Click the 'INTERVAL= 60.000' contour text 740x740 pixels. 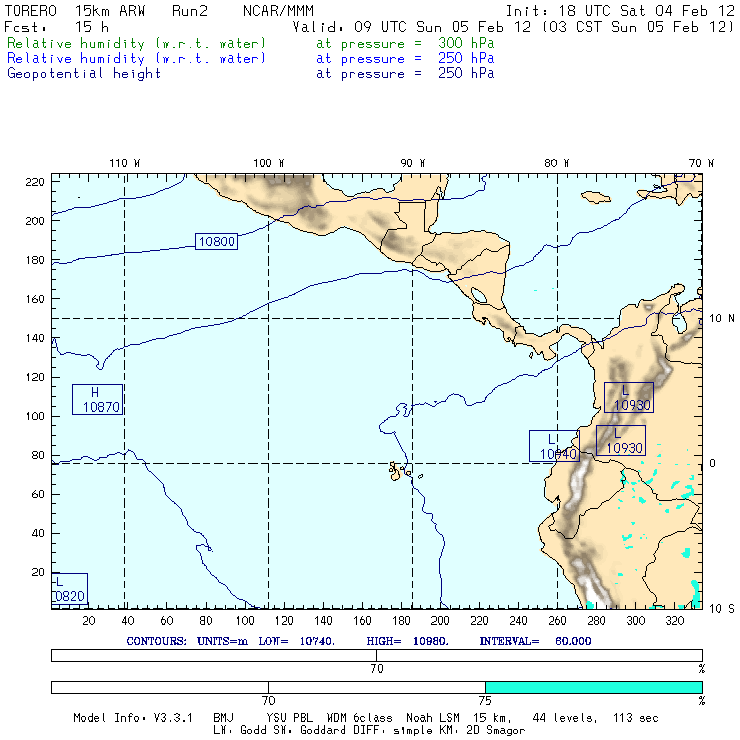click(x=535, y=641)
